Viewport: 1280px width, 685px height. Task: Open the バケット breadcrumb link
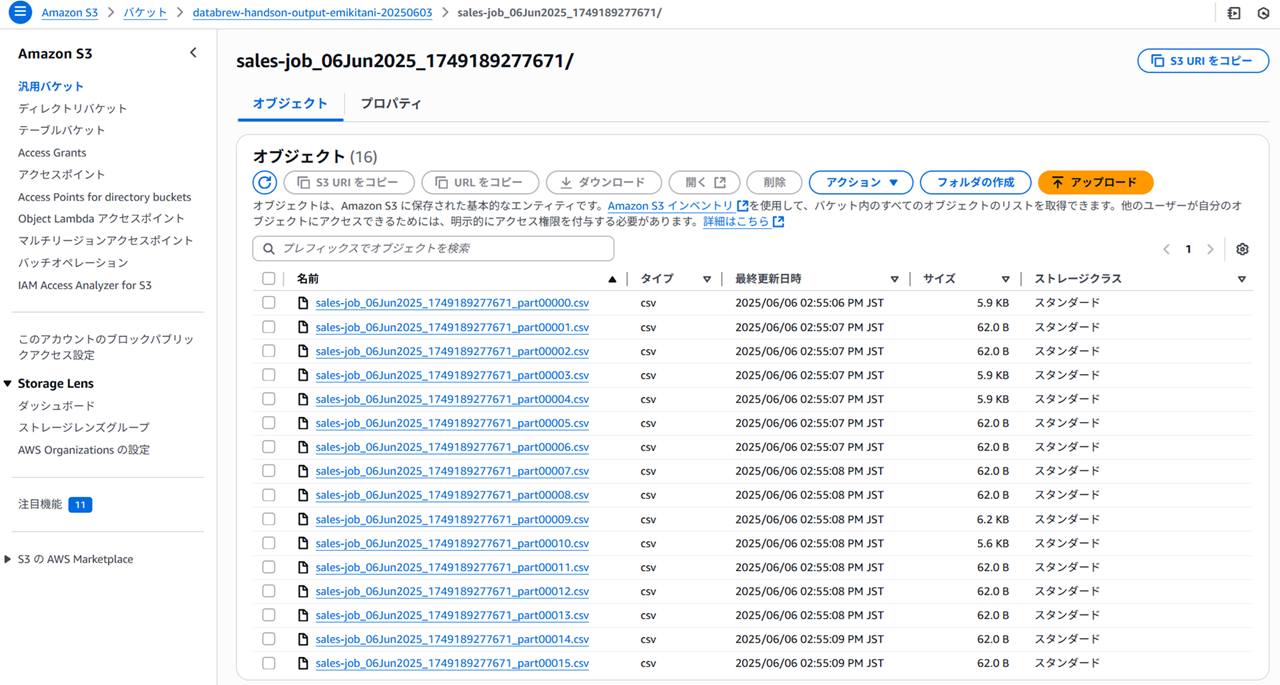[x=146, y=12]
